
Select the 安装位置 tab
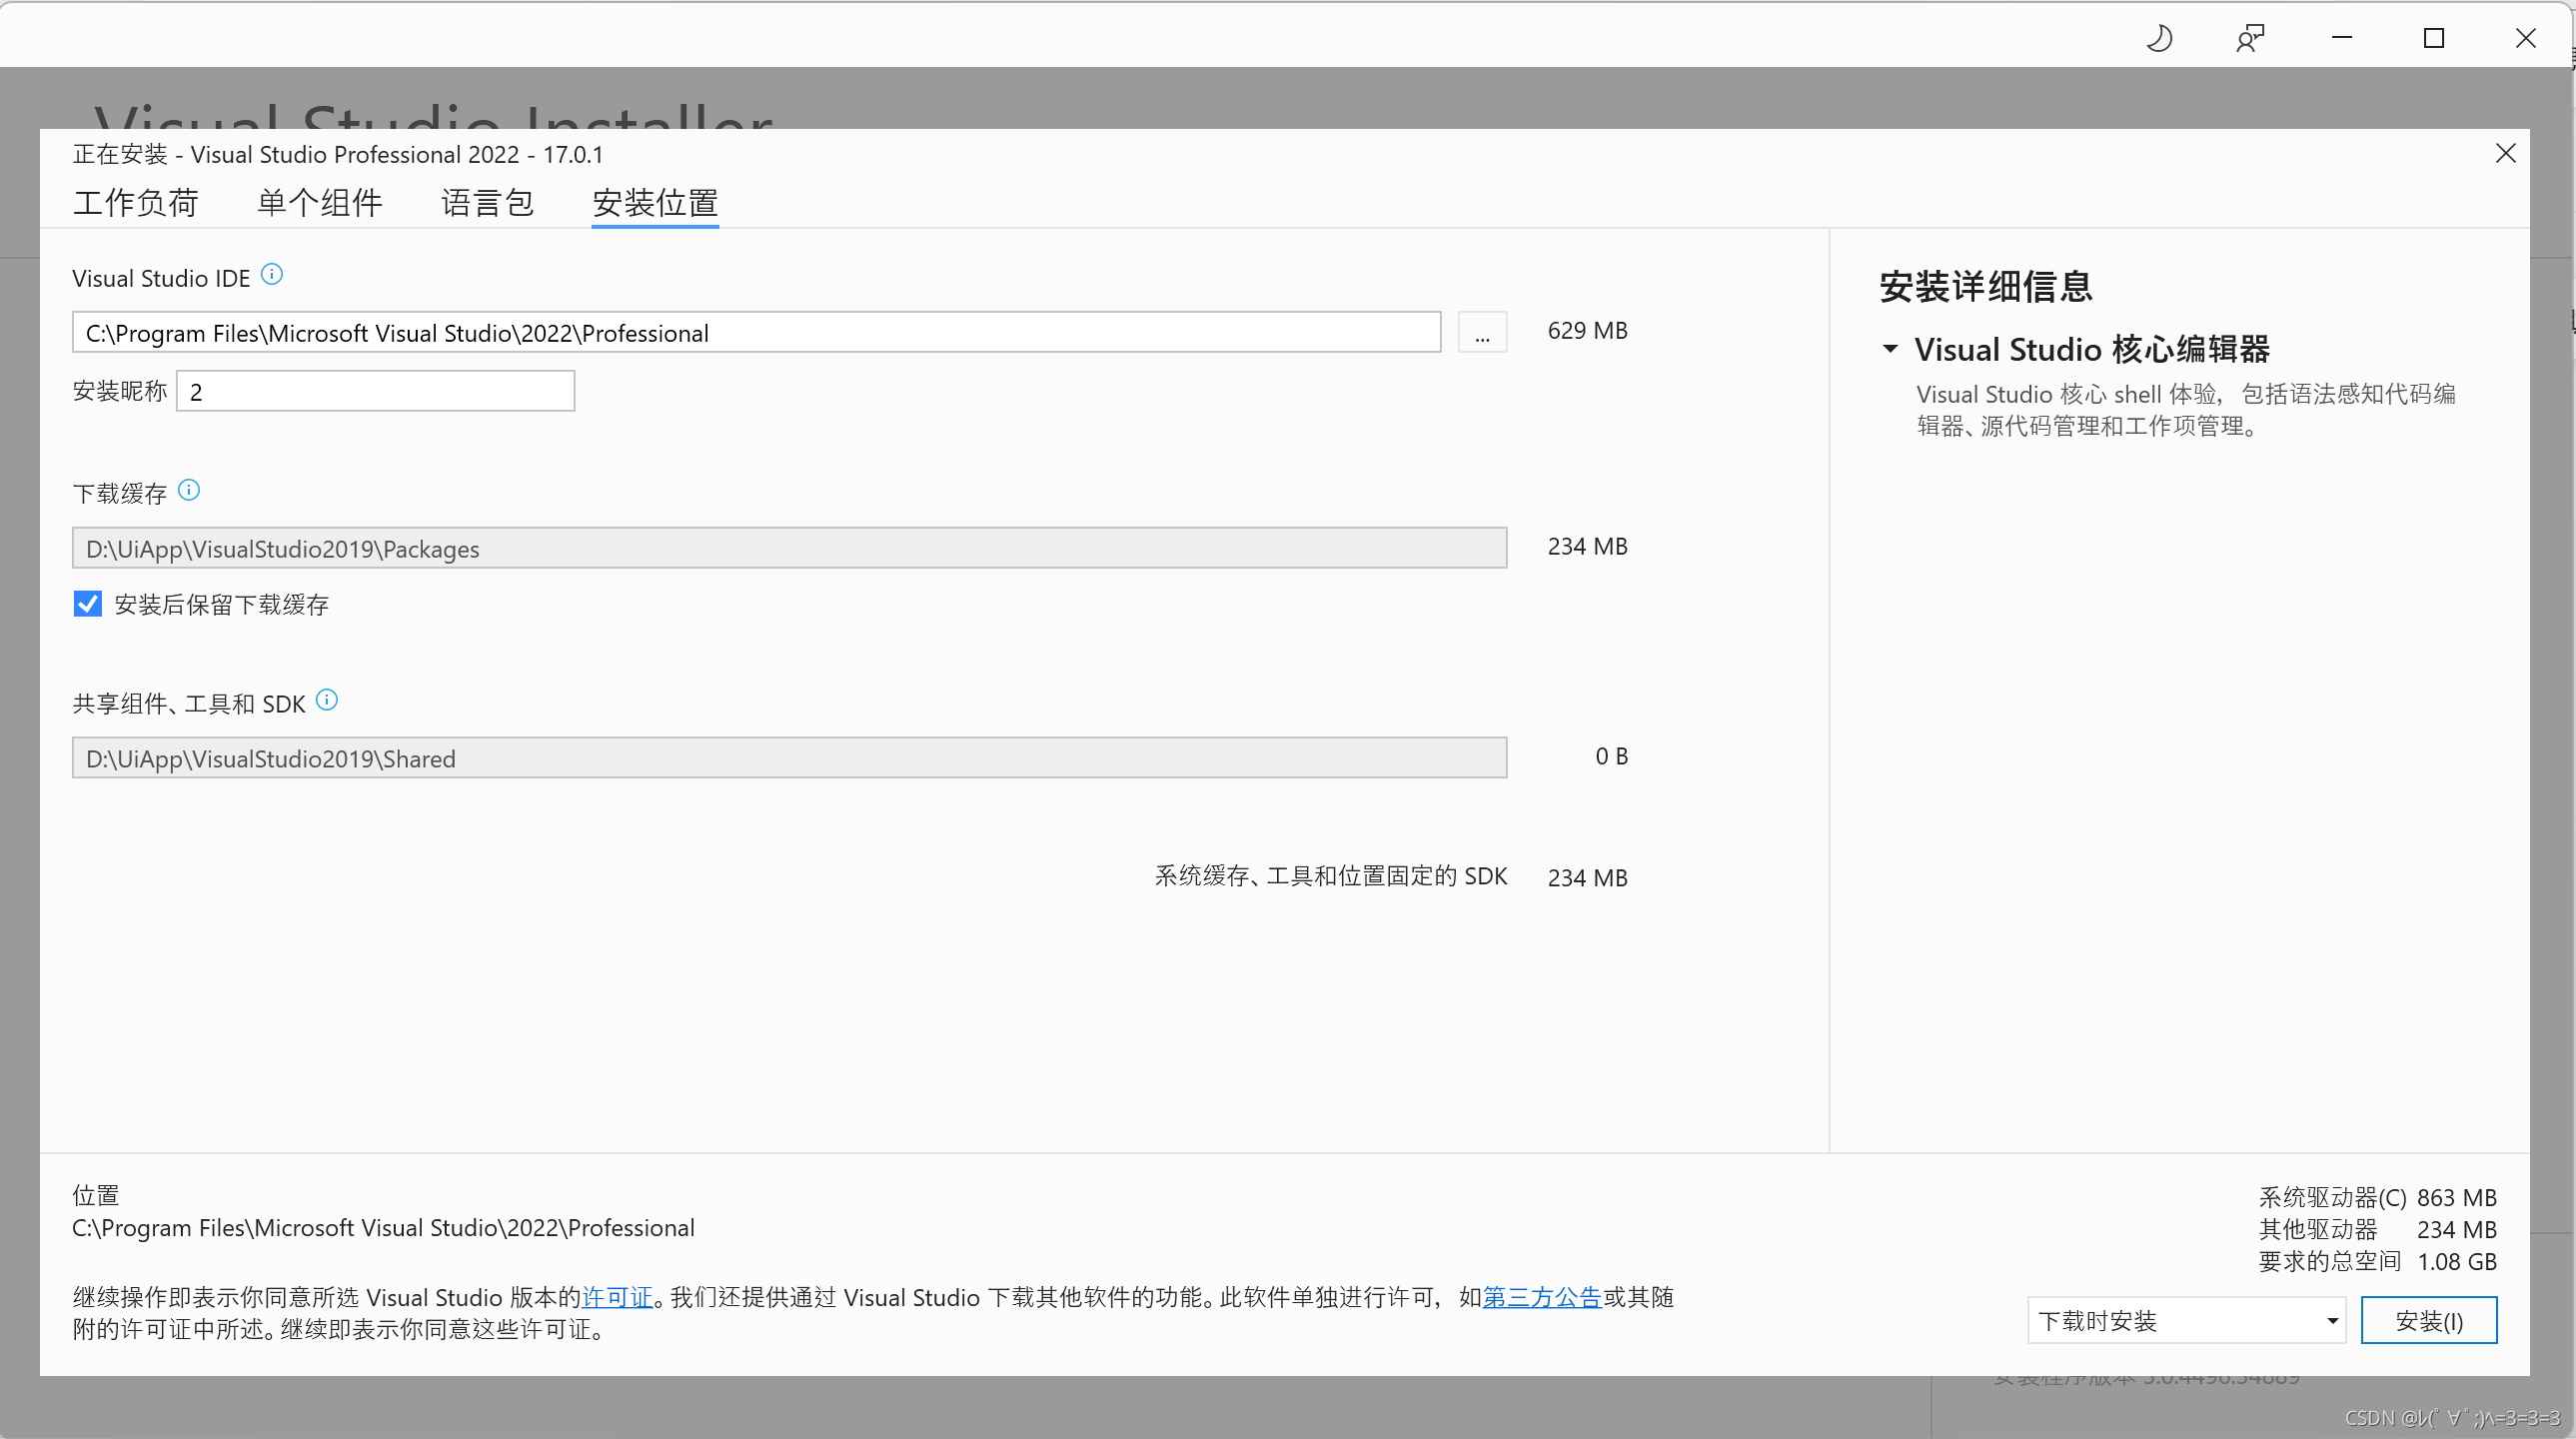pyautogui.click(x=655, y=203)
